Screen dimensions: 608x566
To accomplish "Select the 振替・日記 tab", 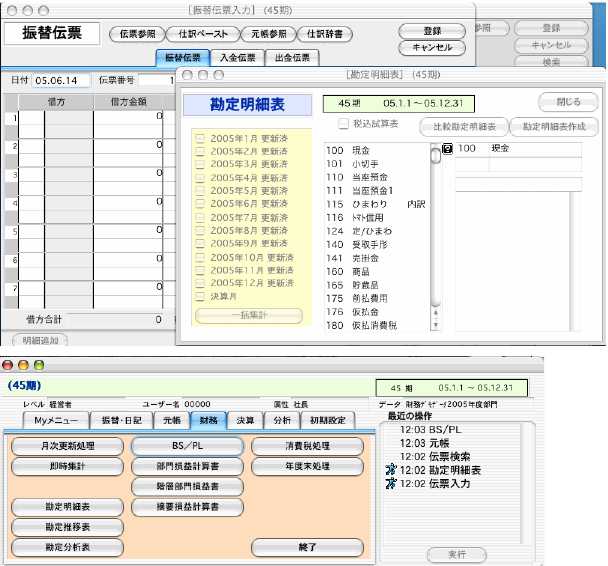I will (121, 420).
